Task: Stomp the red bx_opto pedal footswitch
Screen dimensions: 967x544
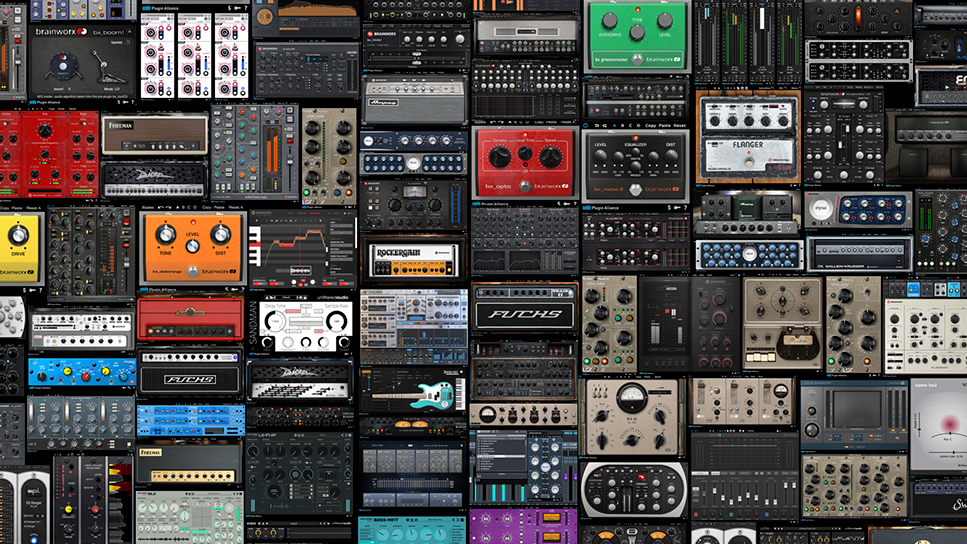Action: coord(523,185)
